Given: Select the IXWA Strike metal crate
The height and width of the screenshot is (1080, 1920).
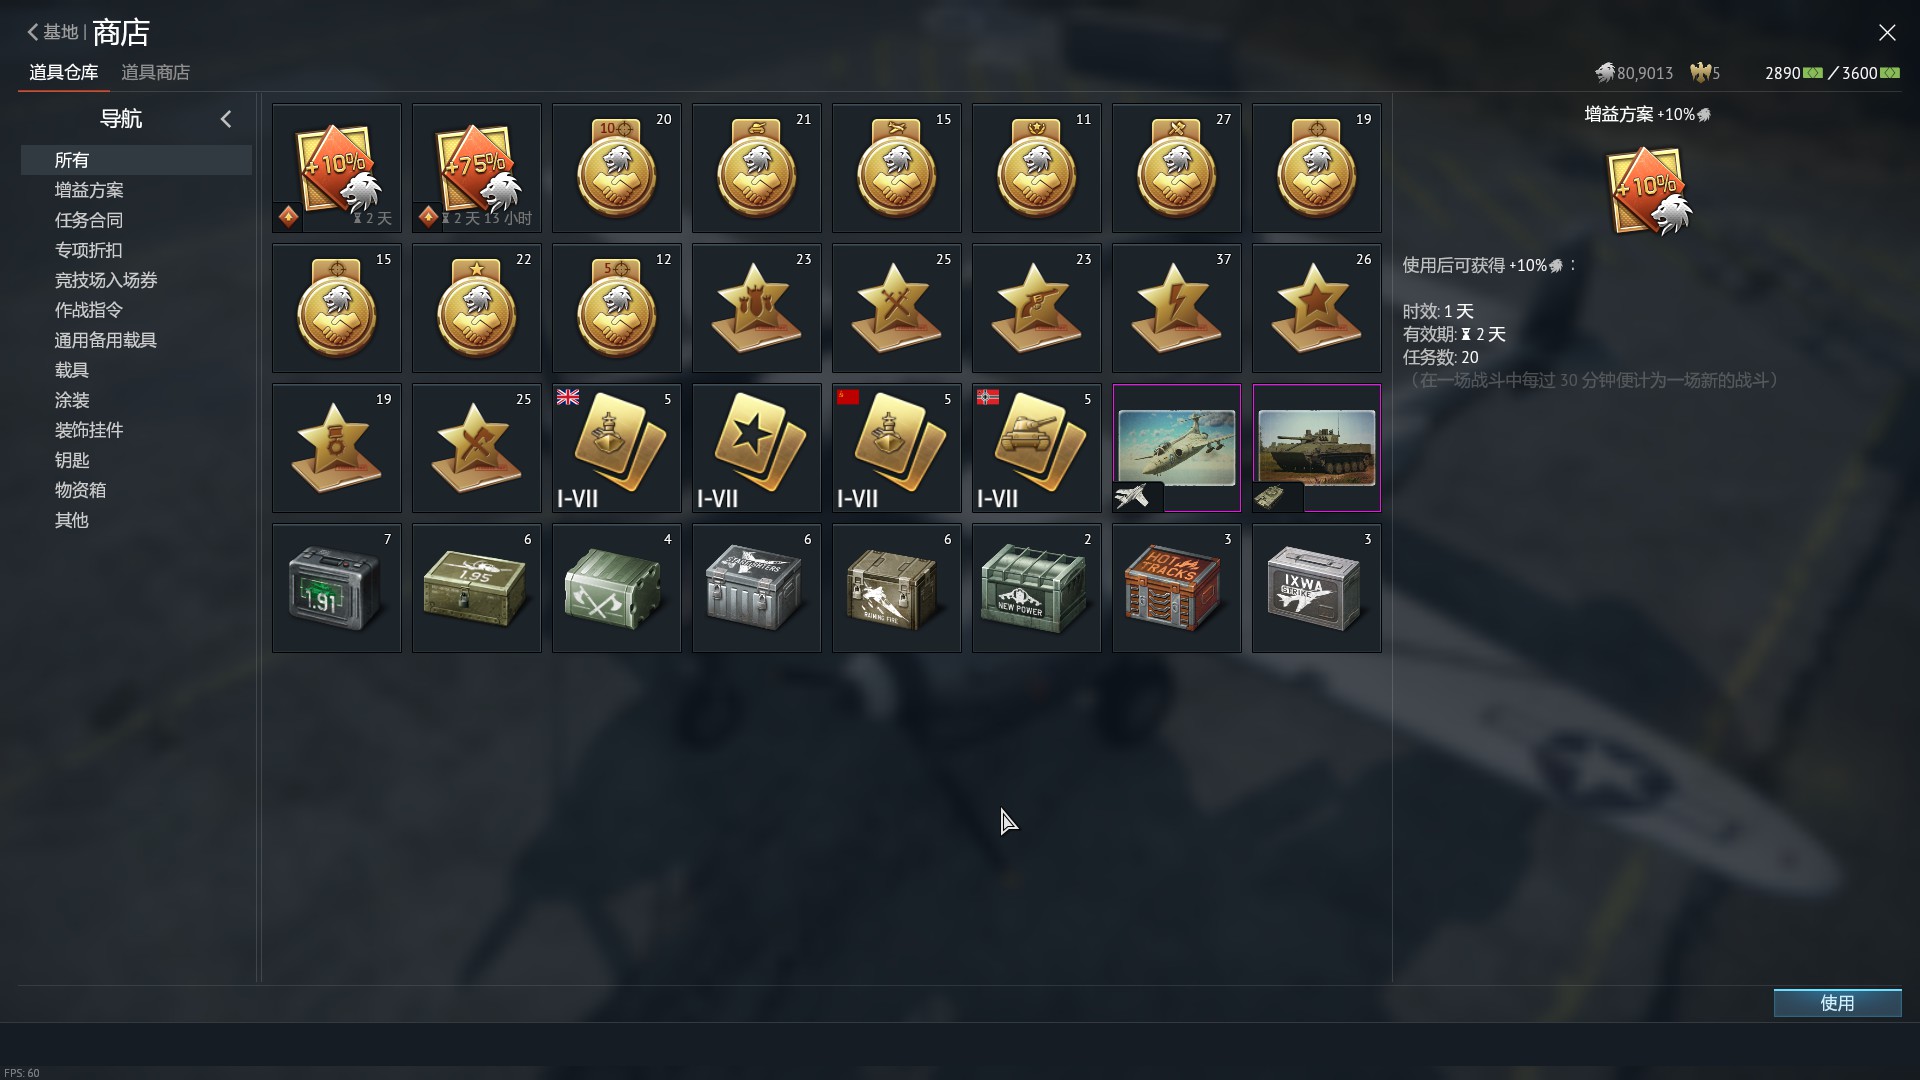Looking at the screenshot, I should point(1317,588).
